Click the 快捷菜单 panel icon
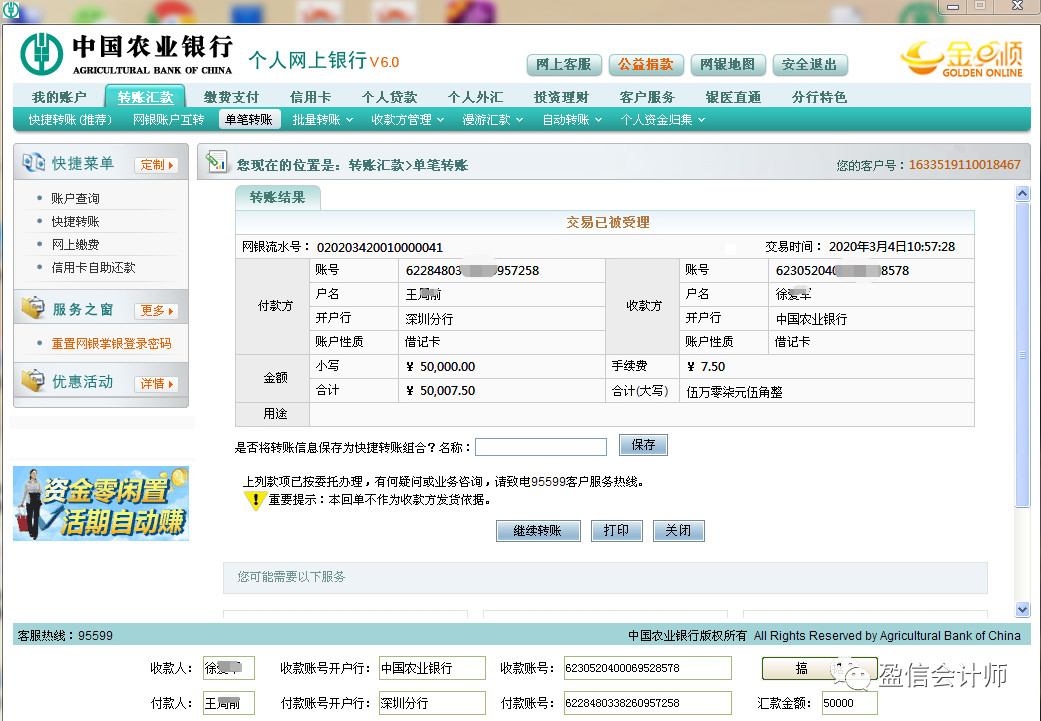 pyautogui.click(x=33, y=162)
